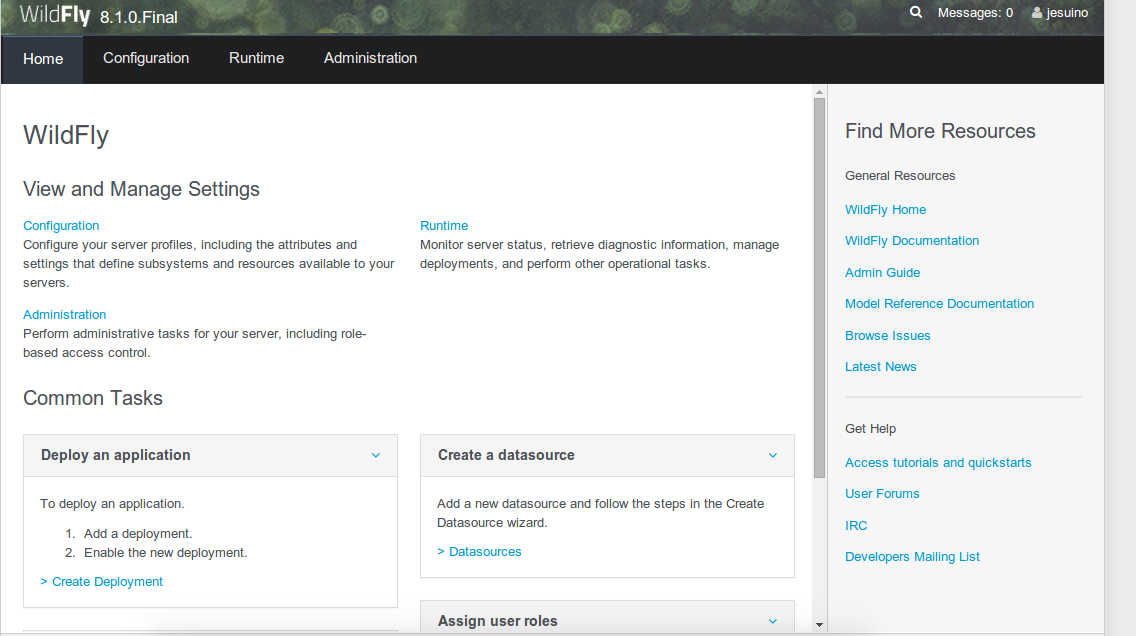Open the Admin Guide link
Image resolution: width=1136 pixels, height=636 pixels.
(882, 272)
